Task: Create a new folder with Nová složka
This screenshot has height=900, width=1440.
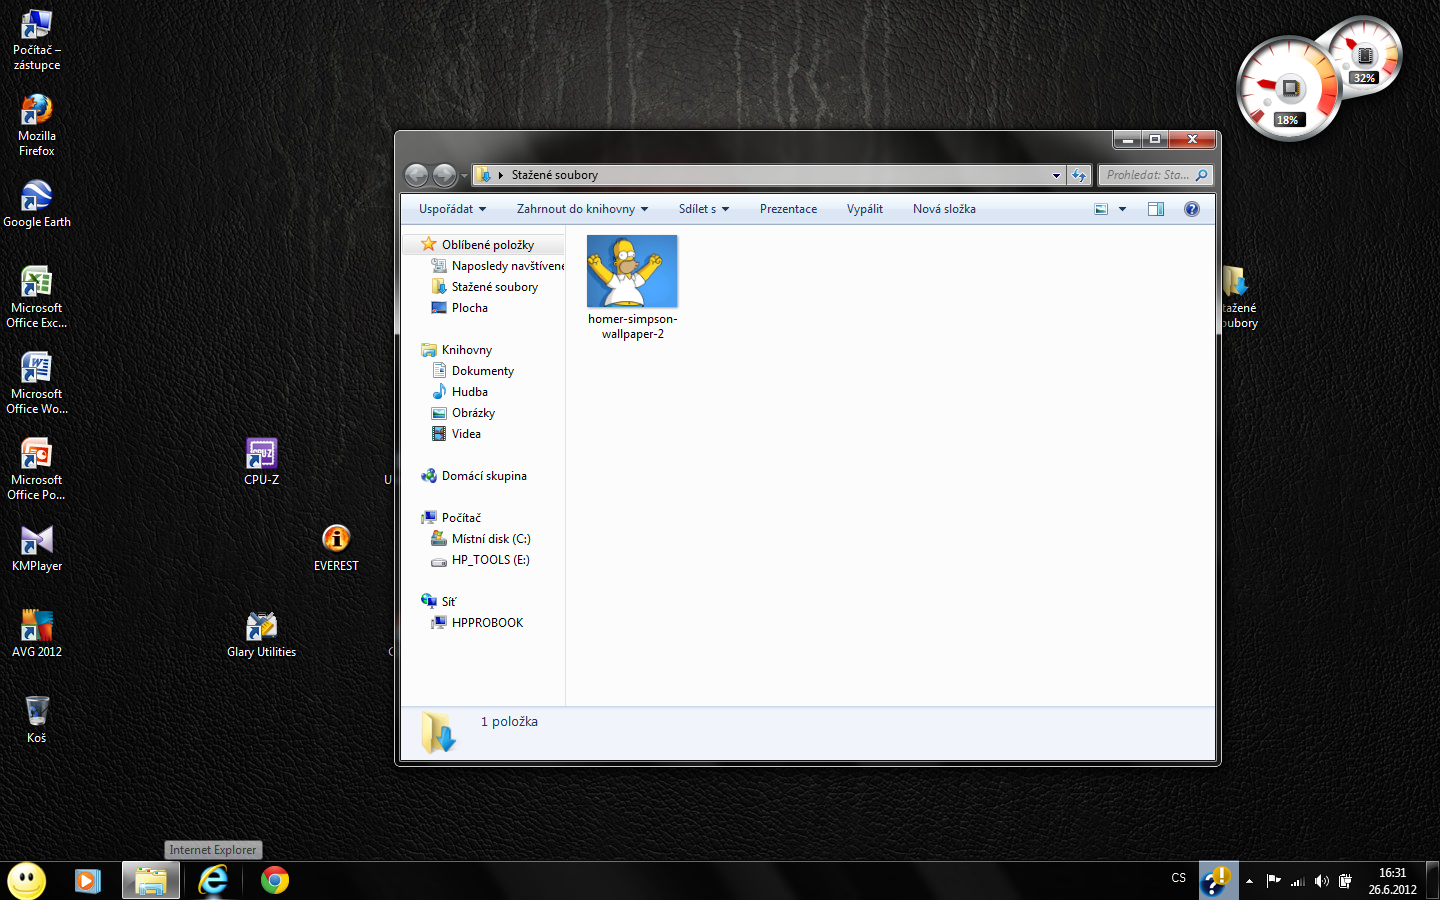Action: 944,209
